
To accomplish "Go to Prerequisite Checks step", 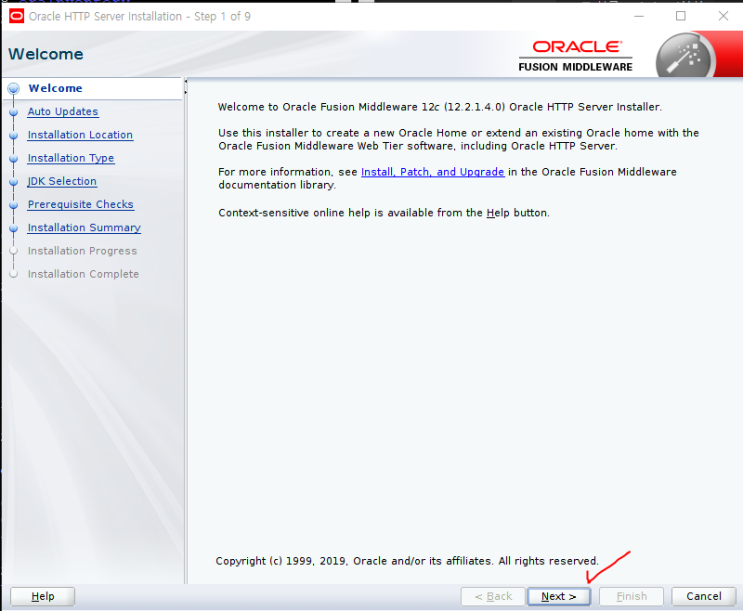I will coord(81,204).
